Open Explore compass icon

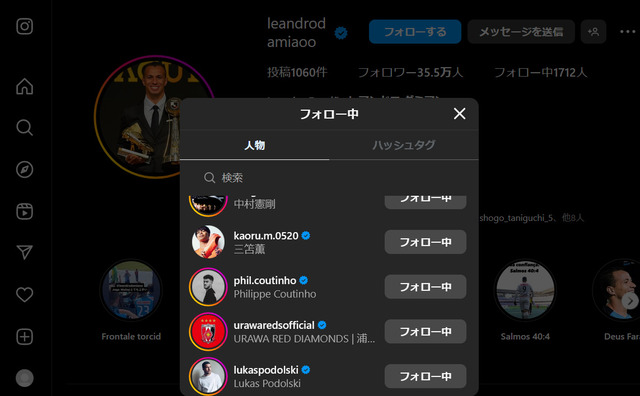click(24, 169)
